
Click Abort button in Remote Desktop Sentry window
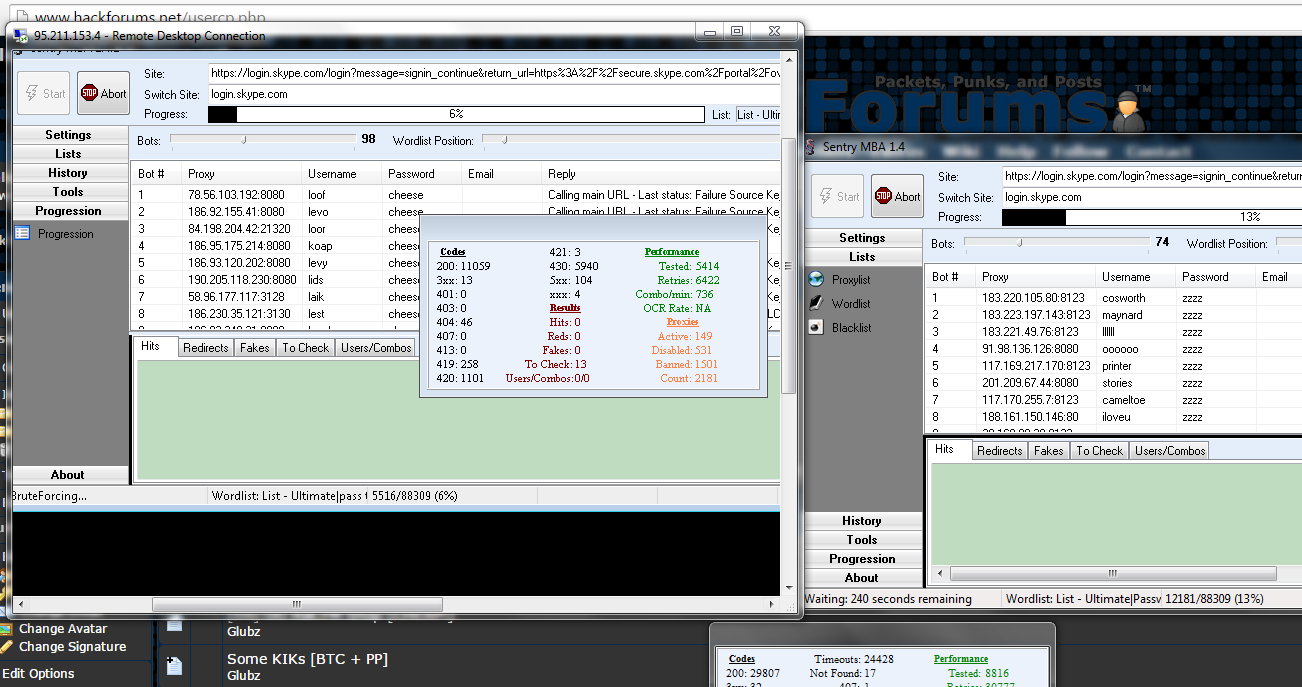coord(104,93)
